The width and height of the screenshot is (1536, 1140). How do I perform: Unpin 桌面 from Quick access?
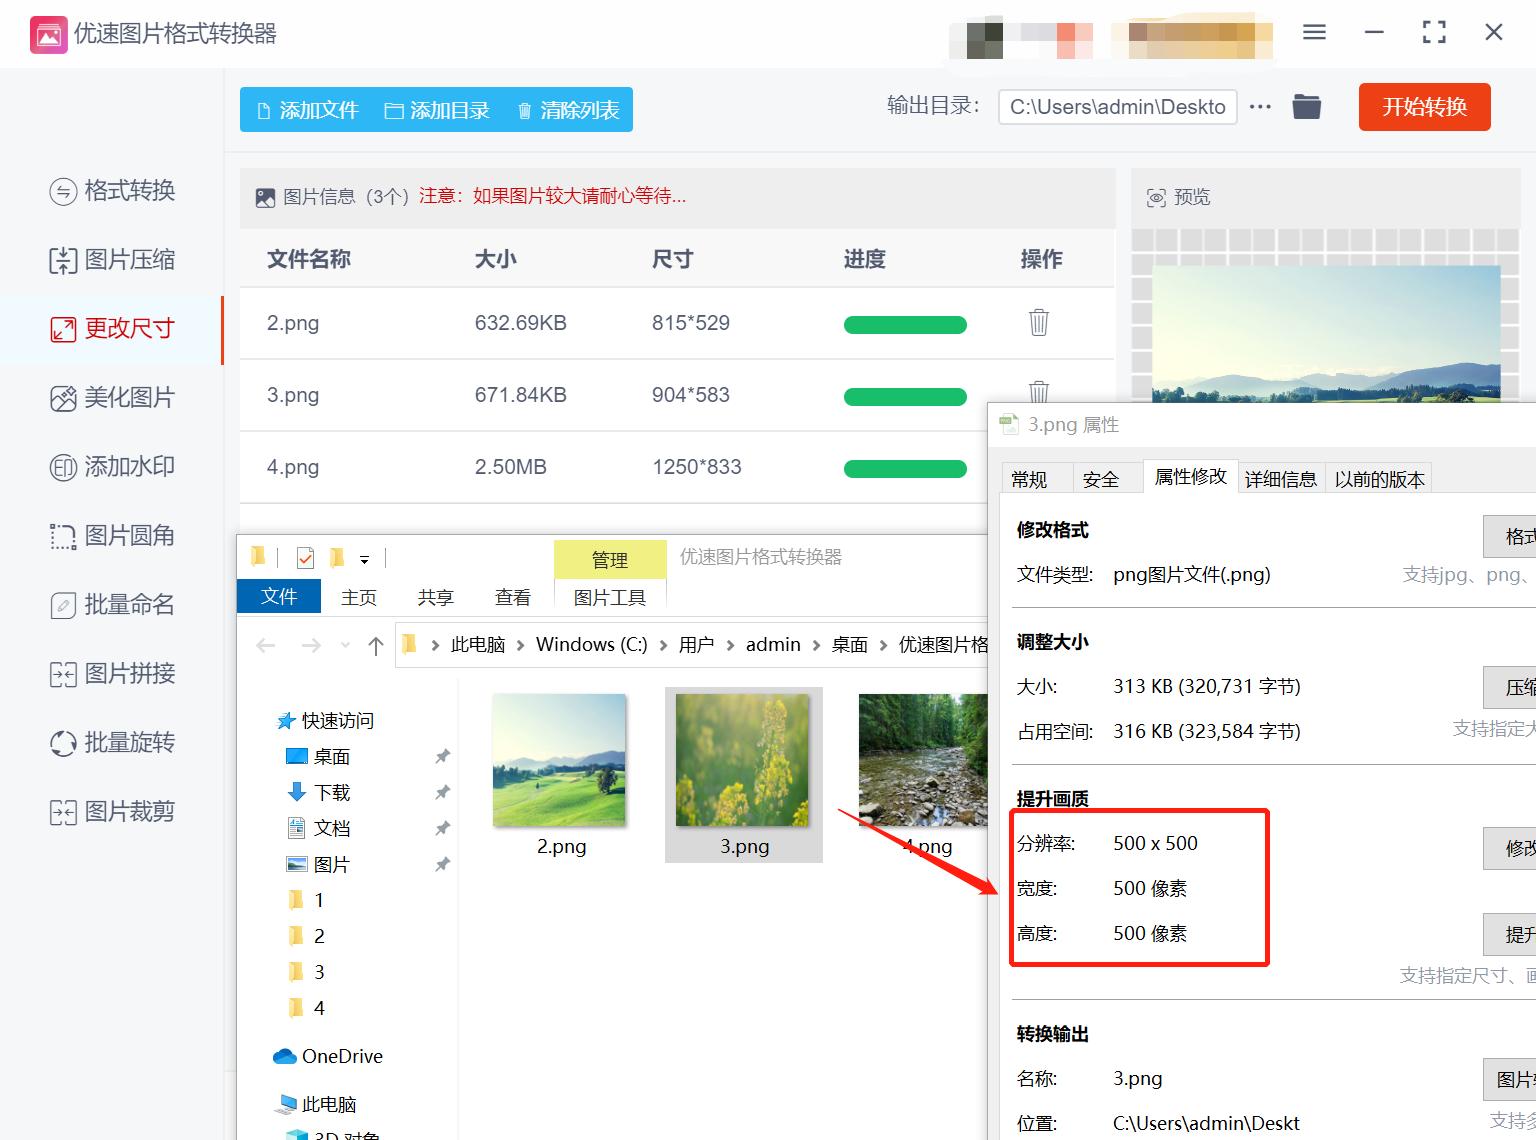[x=443, y=757]
